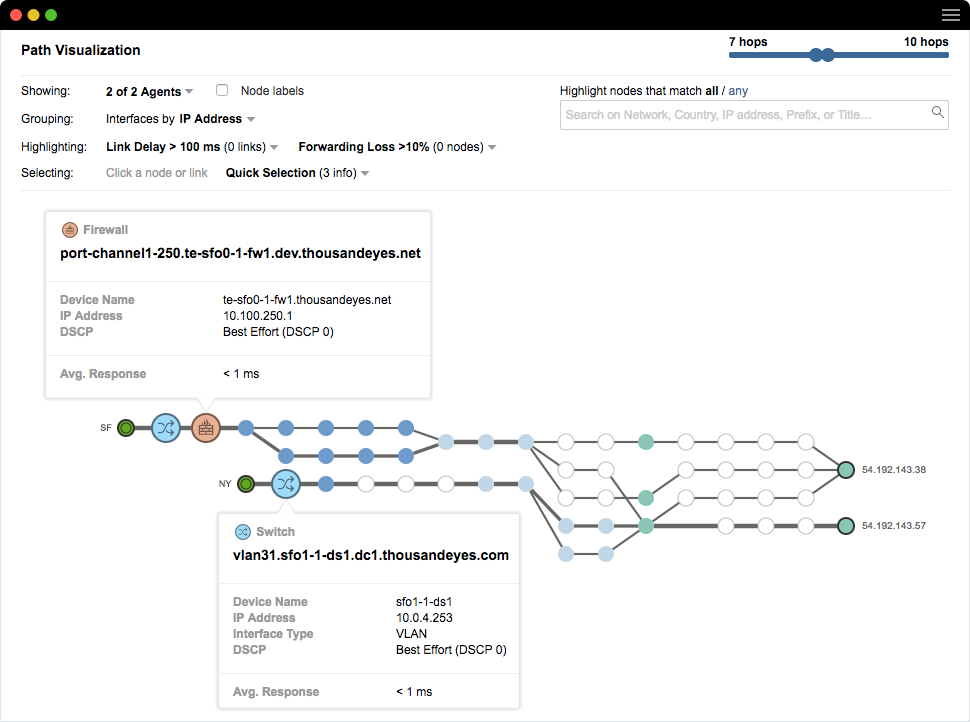
Task: Click destination node 54.192.143.38
Action: [846, 469]
